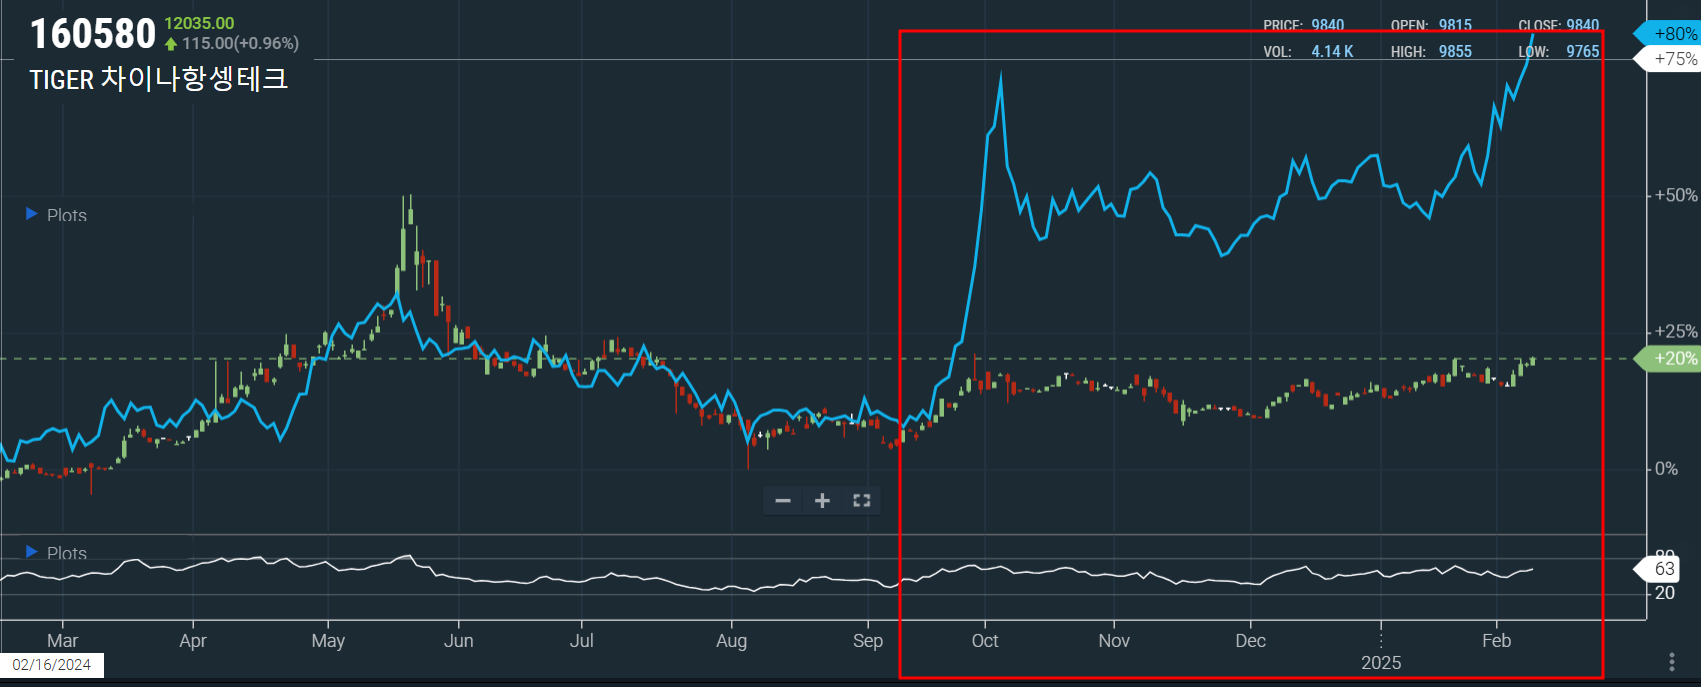Image resolution: width=1701 pixels, height=687 pixels.
Task: Click the TIGER 차이나항셍테크 name
Action: pyautogui.click(x=159, y=79)
